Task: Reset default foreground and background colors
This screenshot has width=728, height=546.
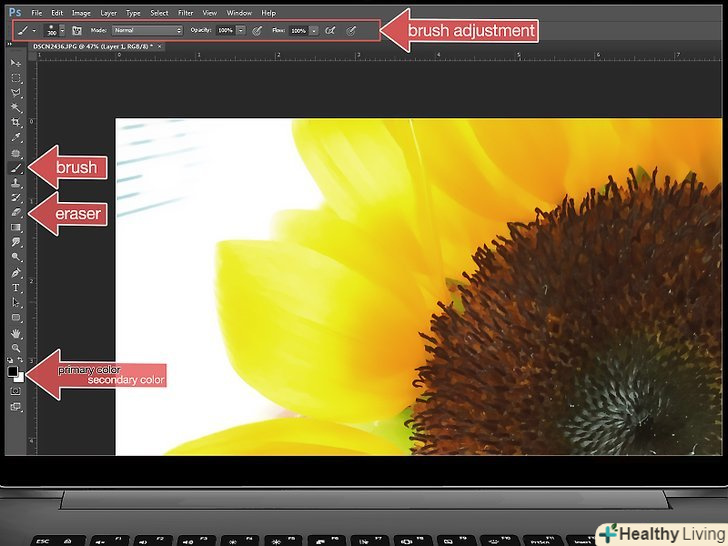Action: [x=10, y=360]
